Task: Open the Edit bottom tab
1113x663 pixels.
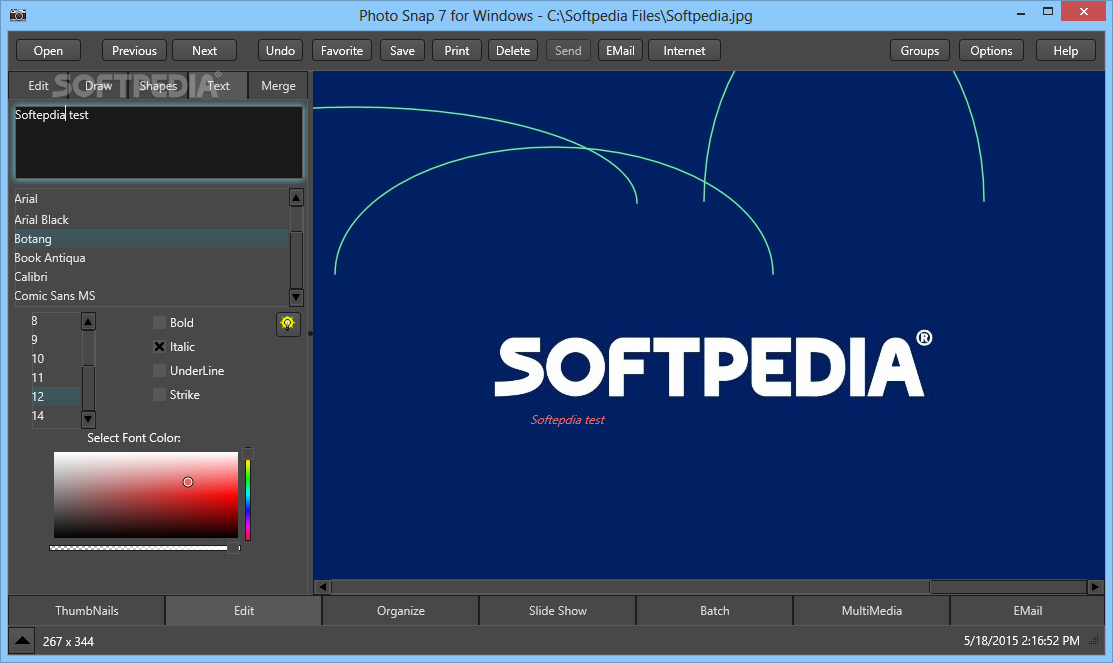Action: (x=243, y=610)
